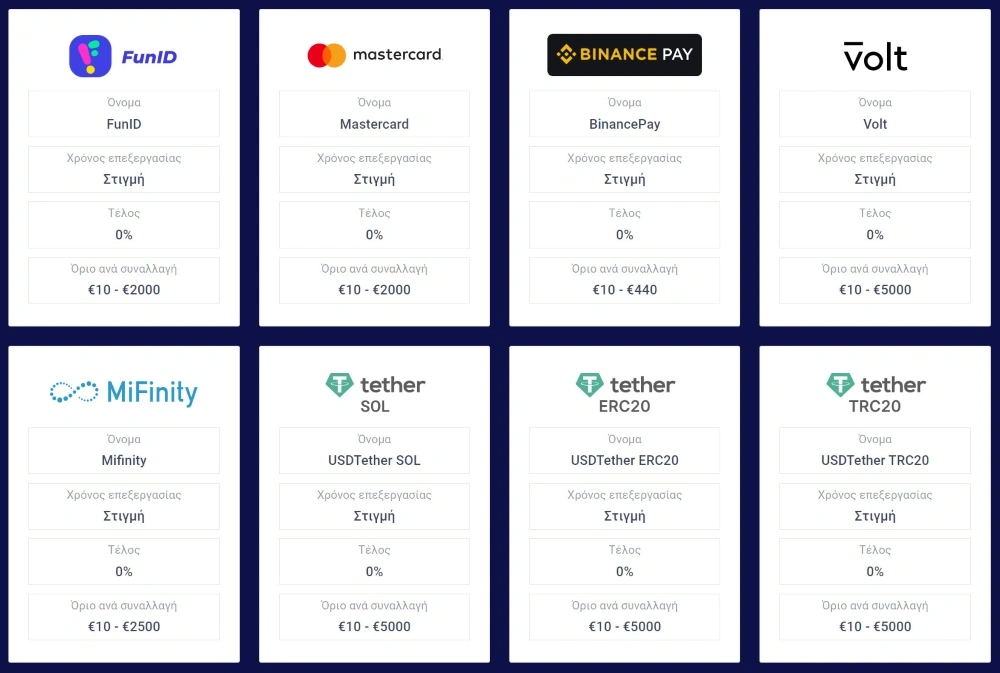Click the tether ERC20 logo
The image size is (1000, 673).
624,393
